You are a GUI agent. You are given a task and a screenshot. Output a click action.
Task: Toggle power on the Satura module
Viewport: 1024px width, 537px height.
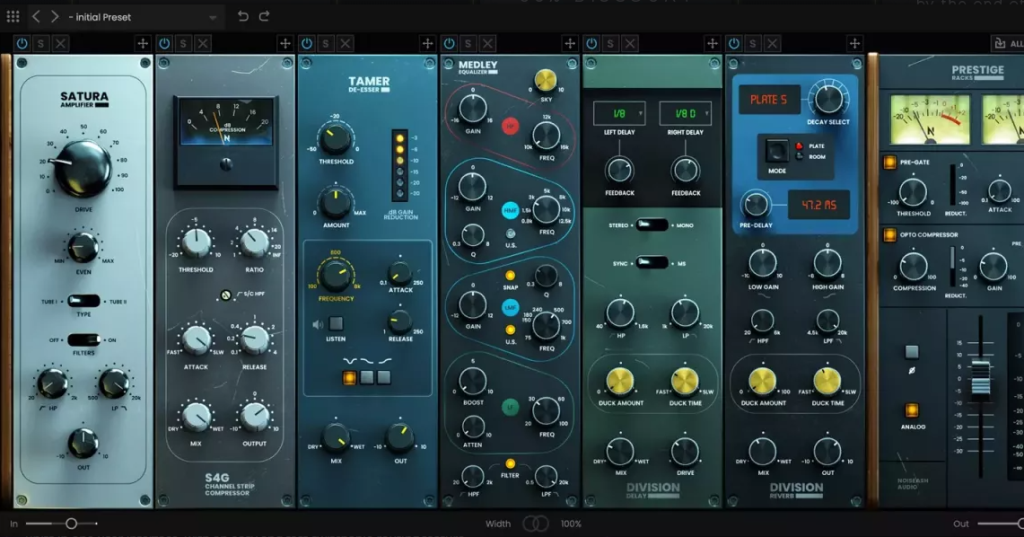[22, 44]
